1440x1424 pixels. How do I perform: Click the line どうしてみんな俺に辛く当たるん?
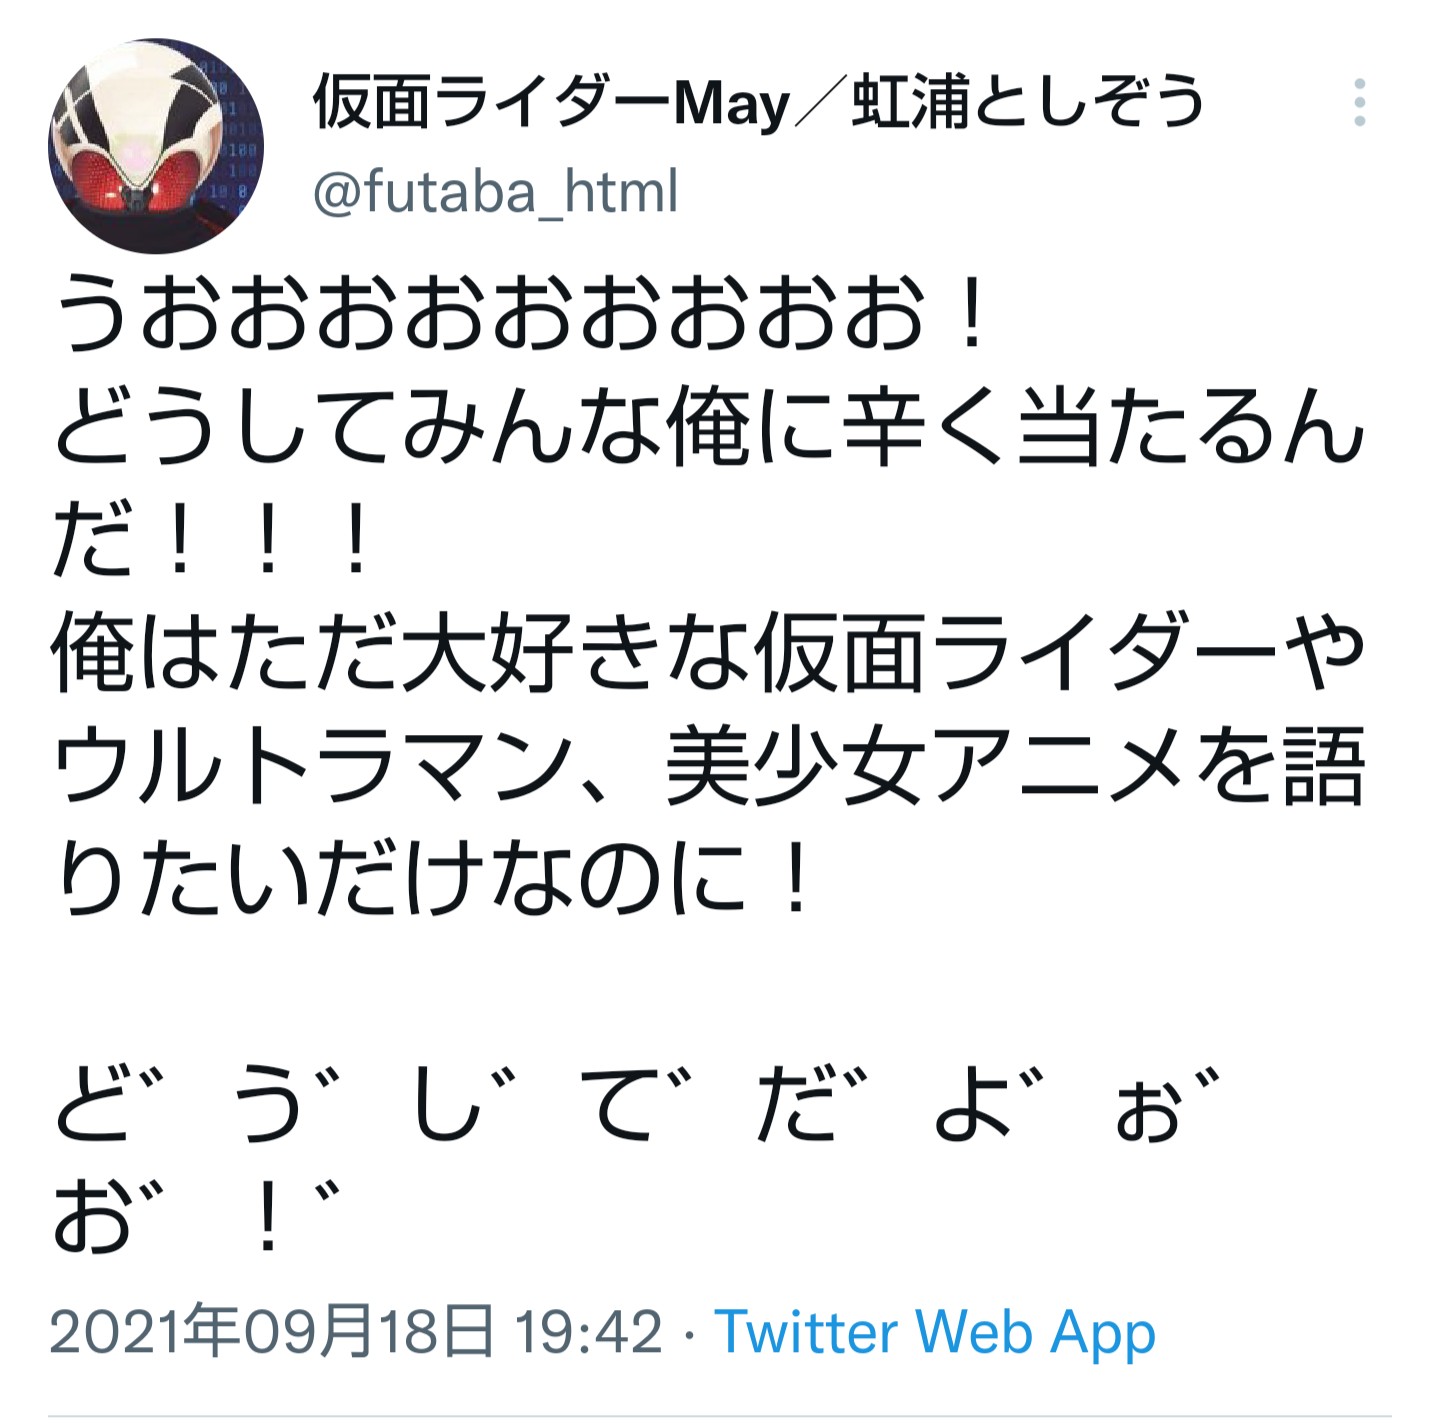point(709,431)
